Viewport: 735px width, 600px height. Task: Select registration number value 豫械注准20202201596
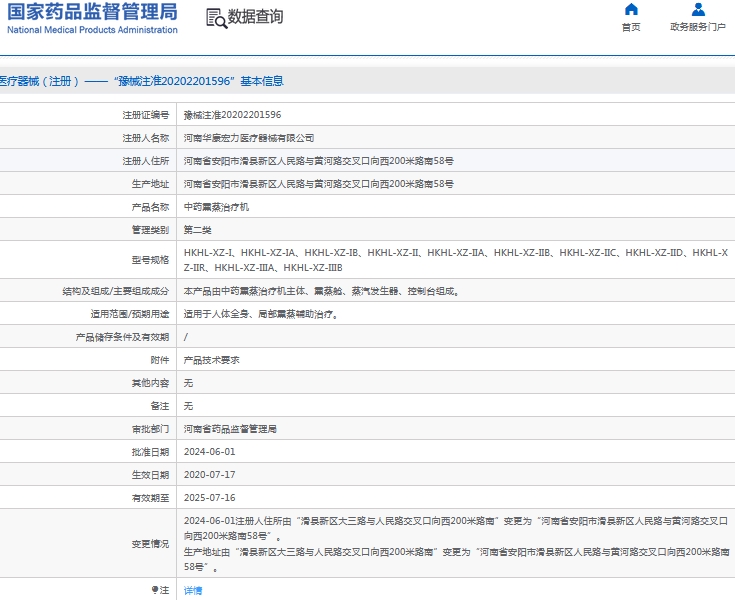coord(232,115)
